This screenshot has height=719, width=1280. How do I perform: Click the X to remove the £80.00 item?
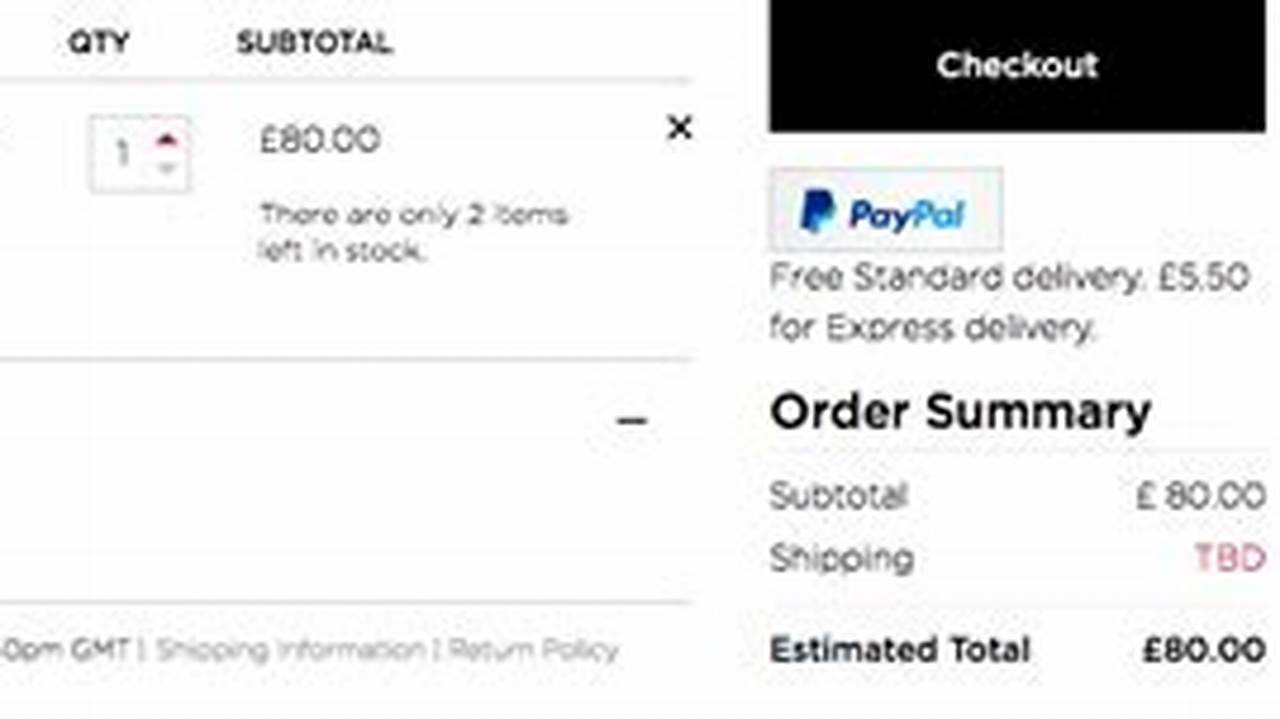(680, 129)
